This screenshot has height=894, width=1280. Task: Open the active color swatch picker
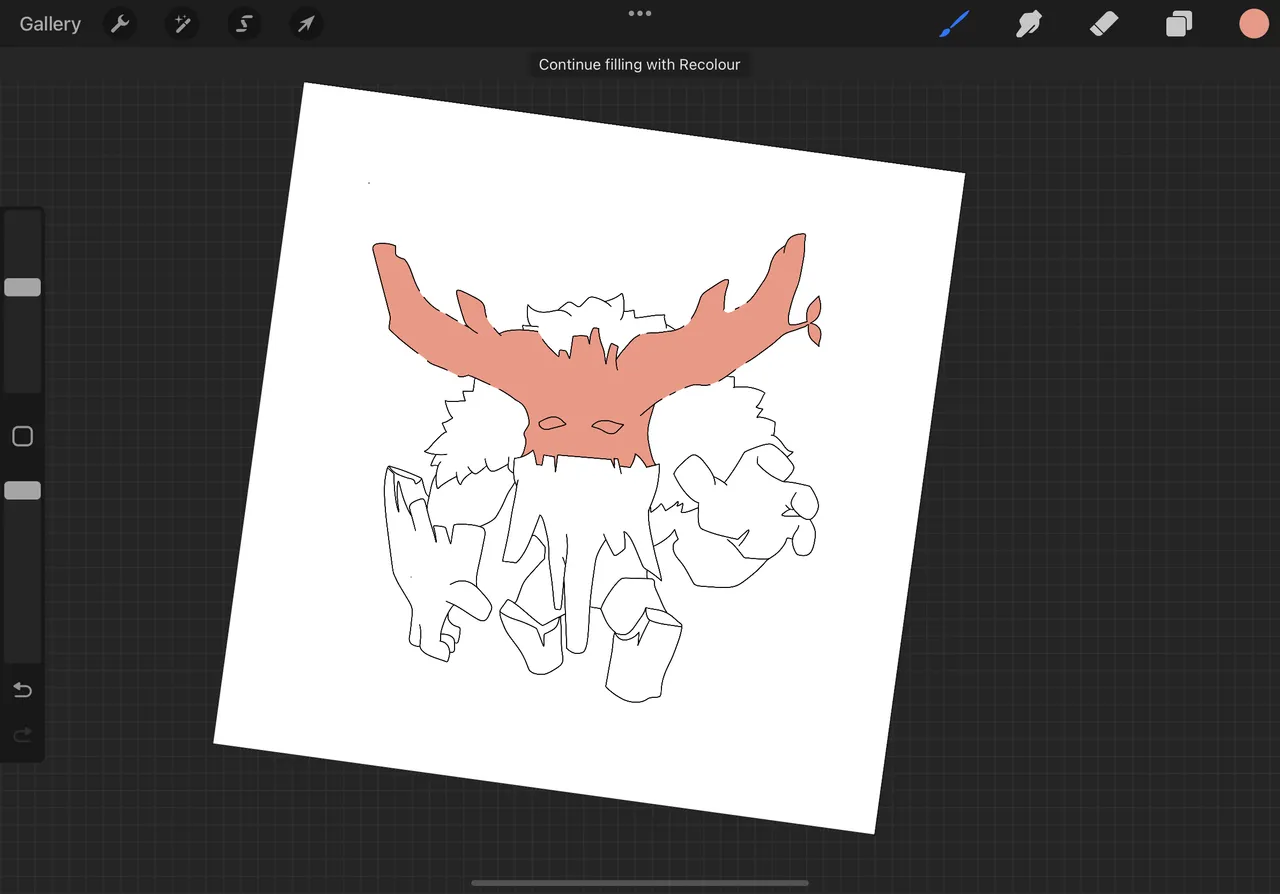1254,24
